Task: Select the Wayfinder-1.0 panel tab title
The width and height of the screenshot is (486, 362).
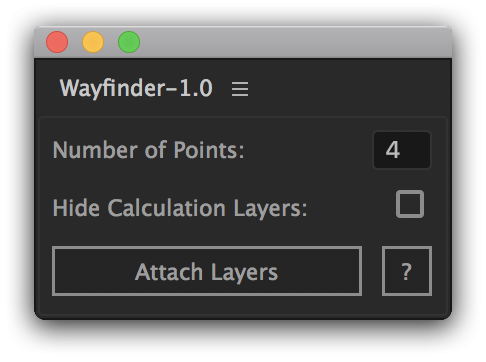Action: pyautogui.click(x=136, y=89)
